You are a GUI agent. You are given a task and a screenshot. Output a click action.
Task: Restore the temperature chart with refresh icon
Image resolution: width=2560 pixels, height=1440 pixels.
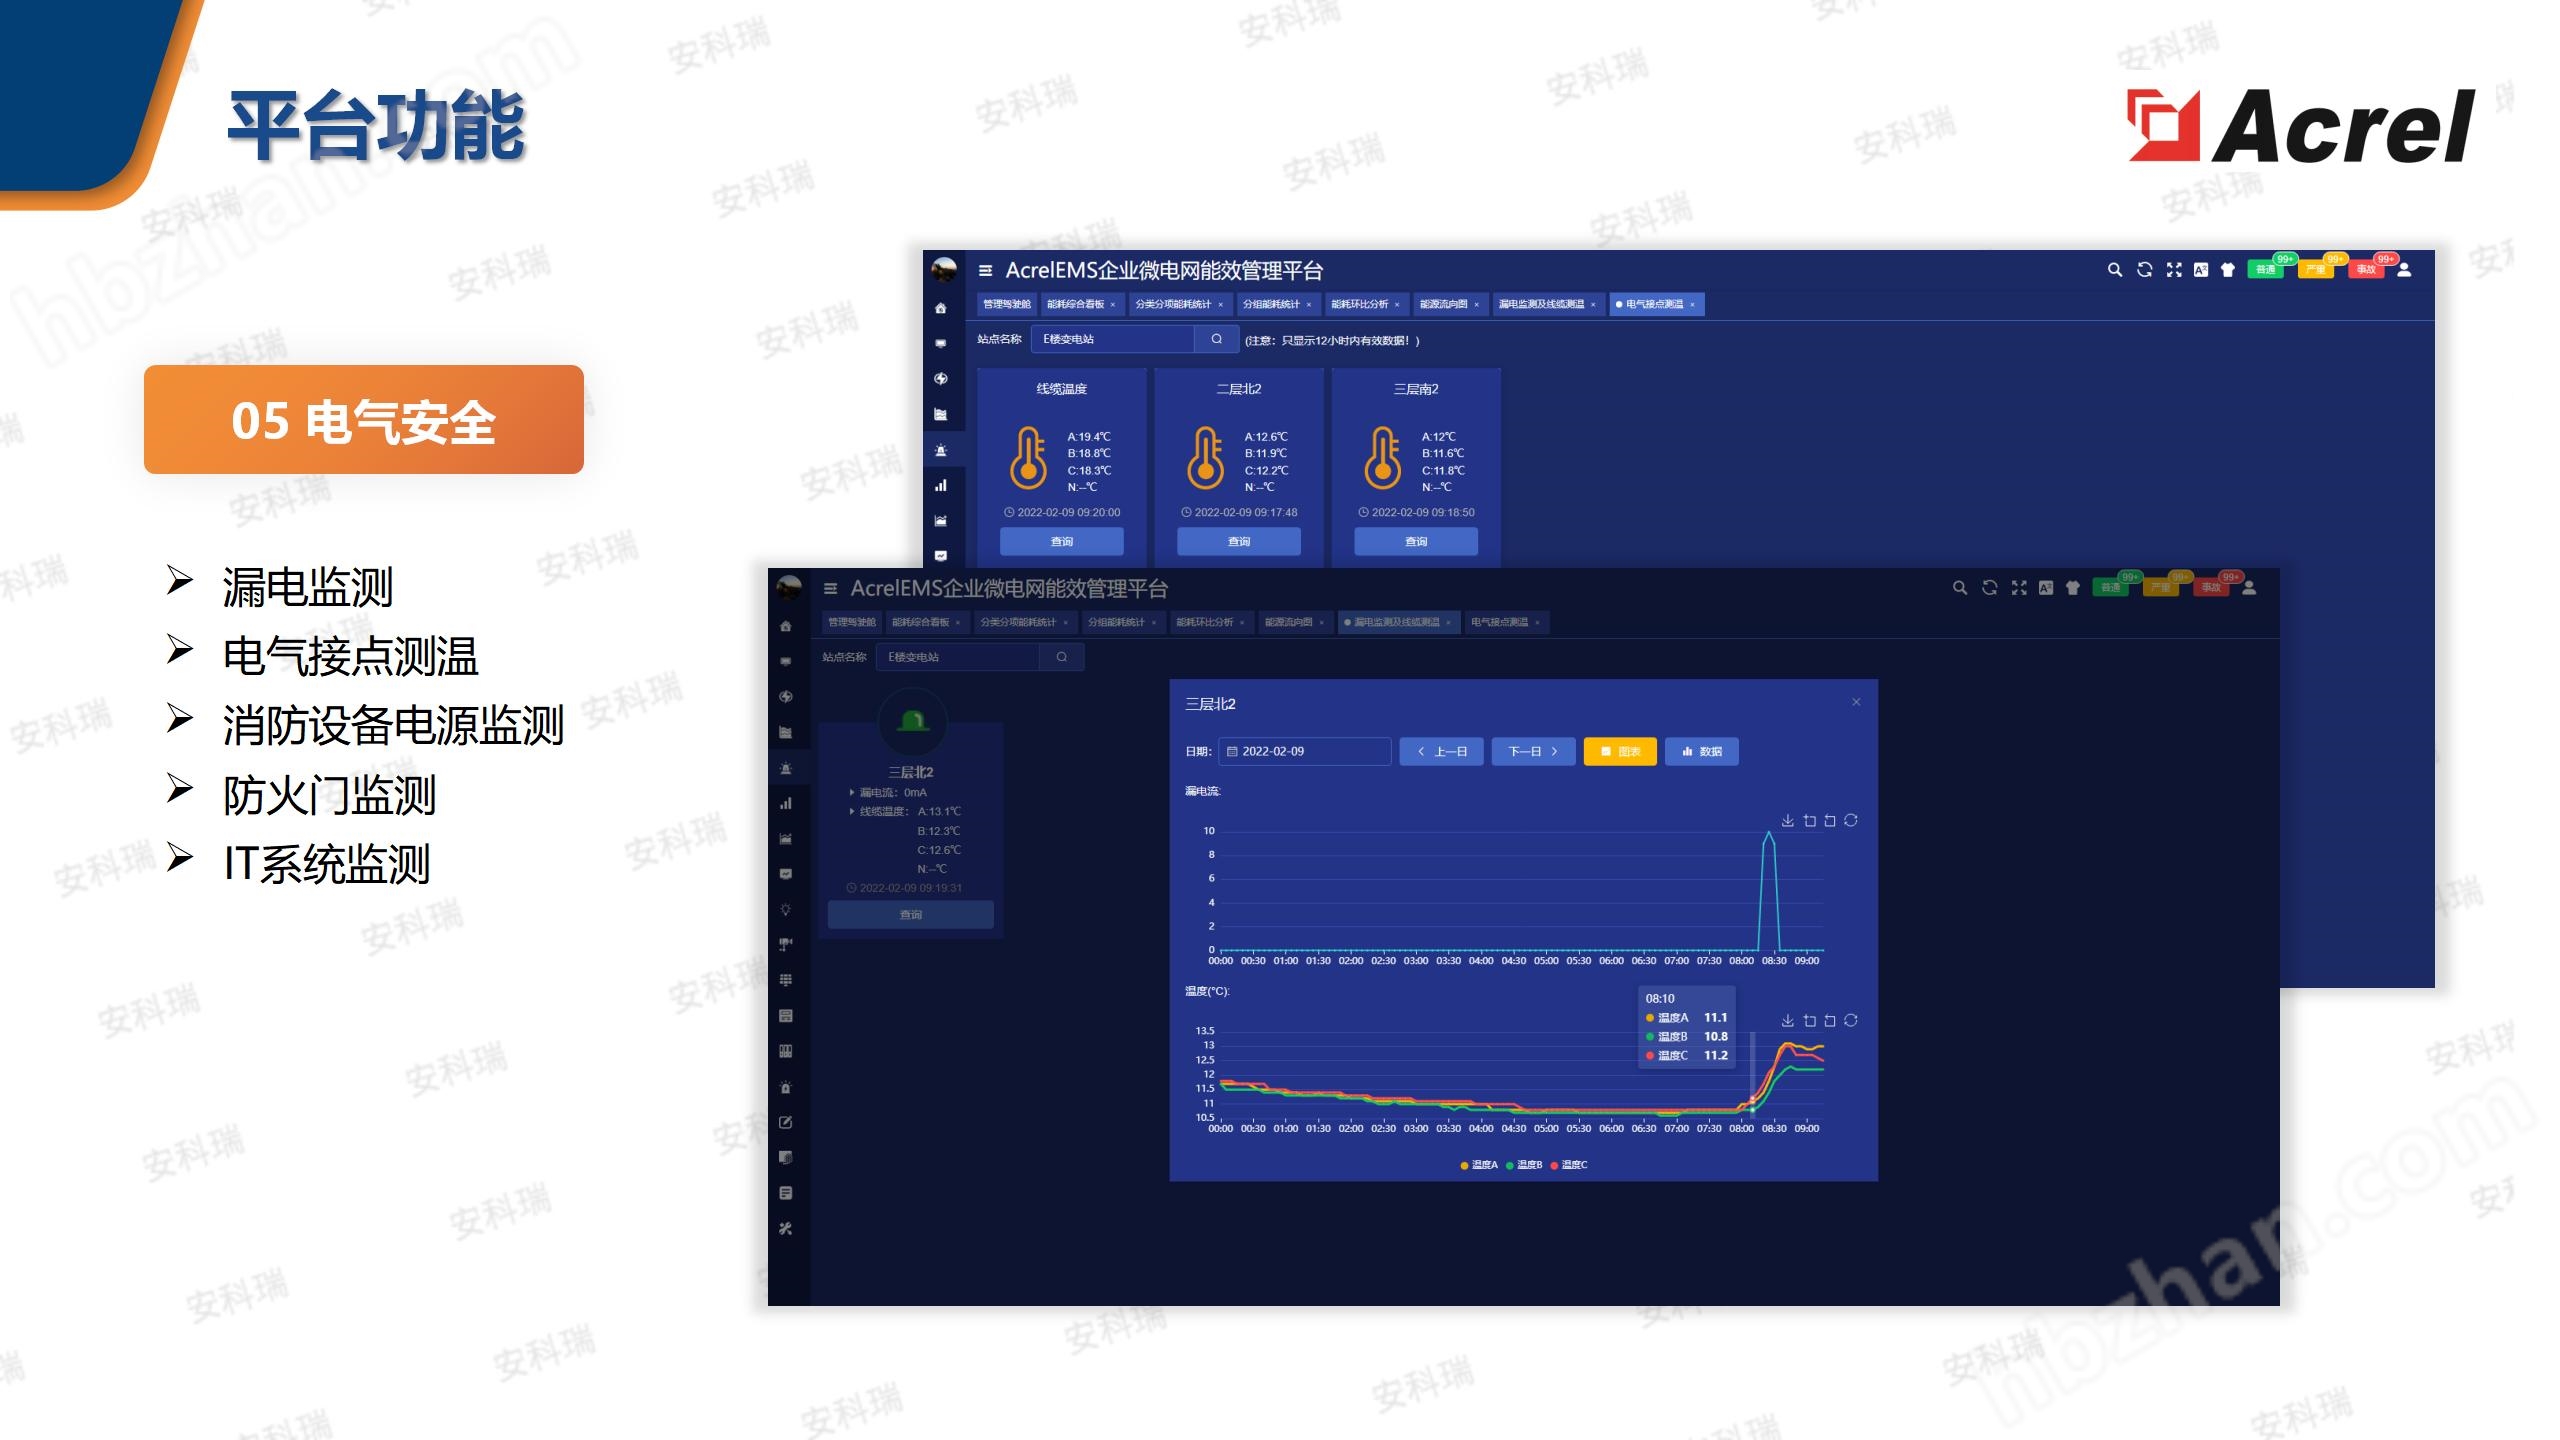click(1851, 1020)
